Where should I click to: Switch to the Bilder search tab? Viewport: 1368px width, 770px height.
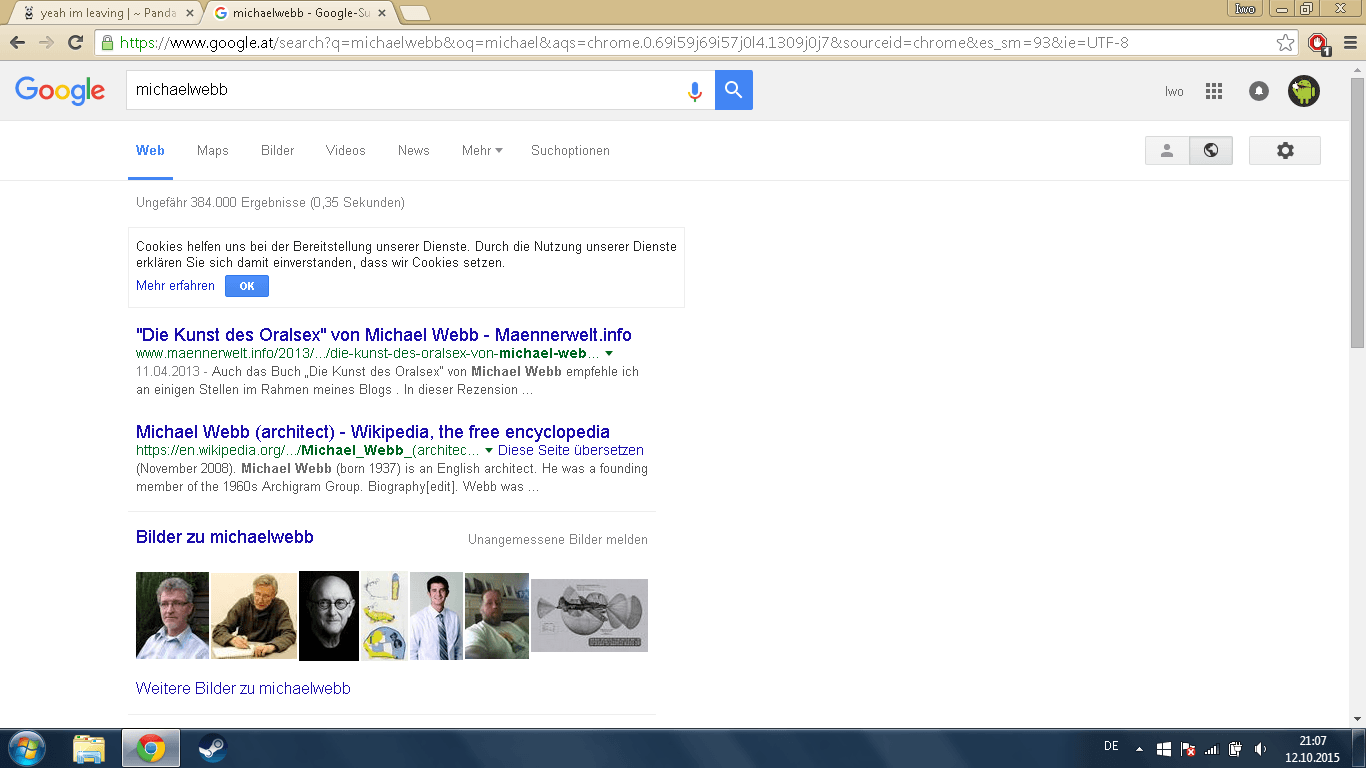click(x=277, y=151)
